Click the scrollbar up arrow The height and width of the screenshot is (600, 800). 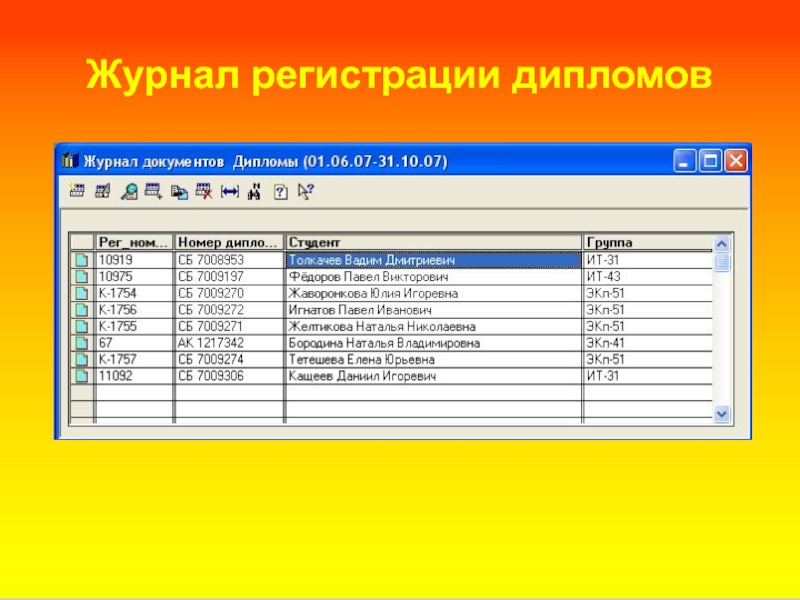(x=721, y=244)
